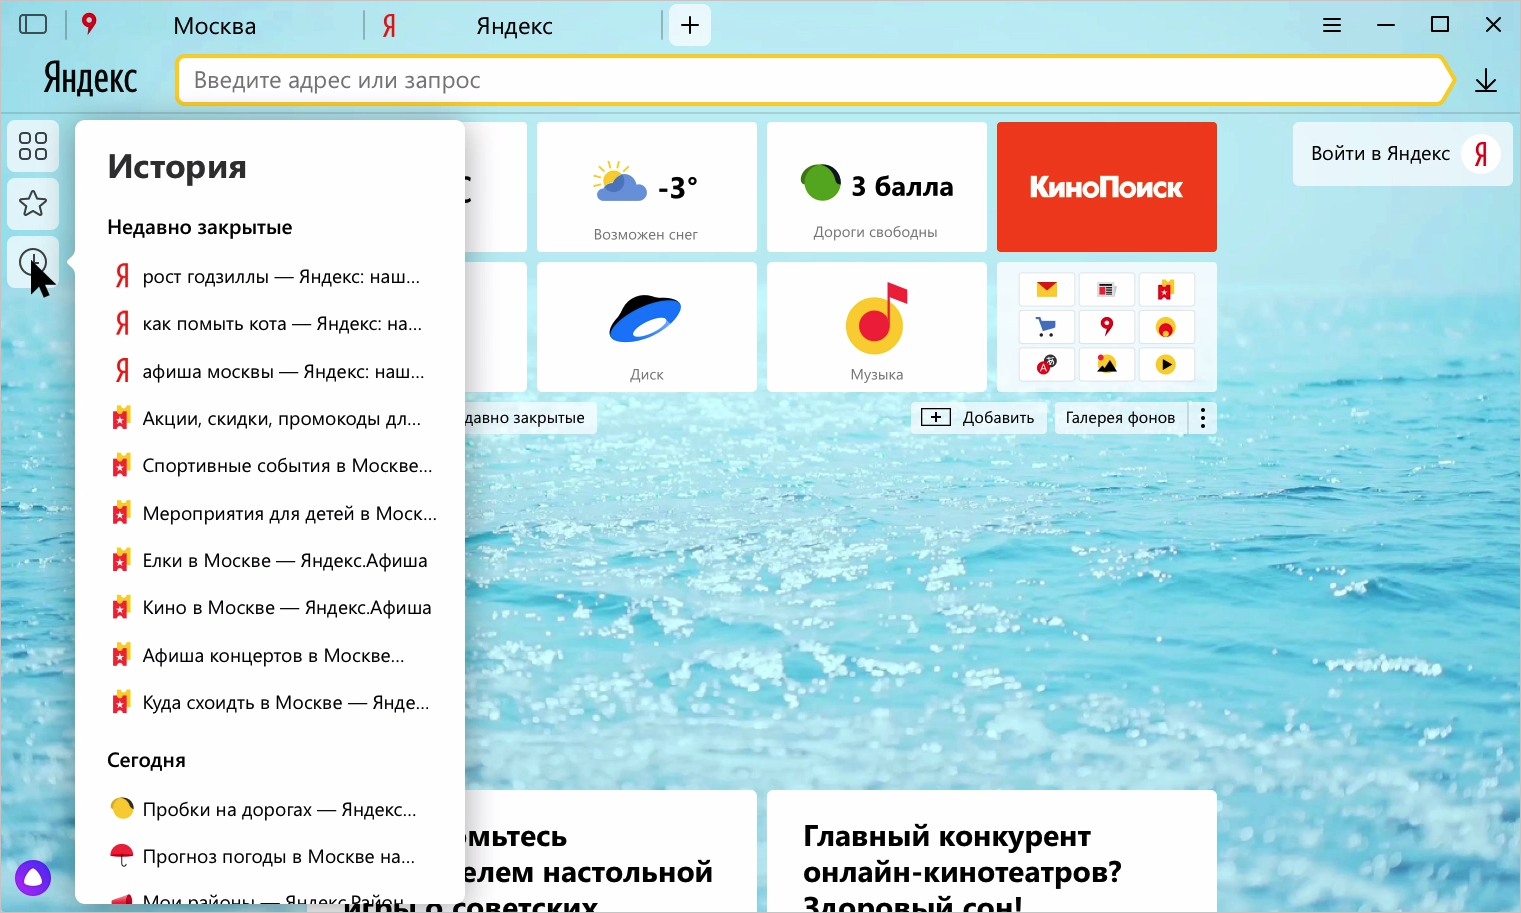Open the traffic tile '3 балла'
The image size is (1521, 913).
pyautogui.click(x=877, y=187)
